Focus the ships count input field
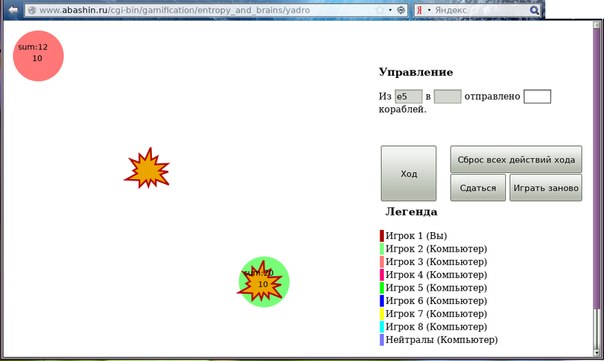Image resolution: width=604 pixels, height=361 pixels. tap(537, 96)
